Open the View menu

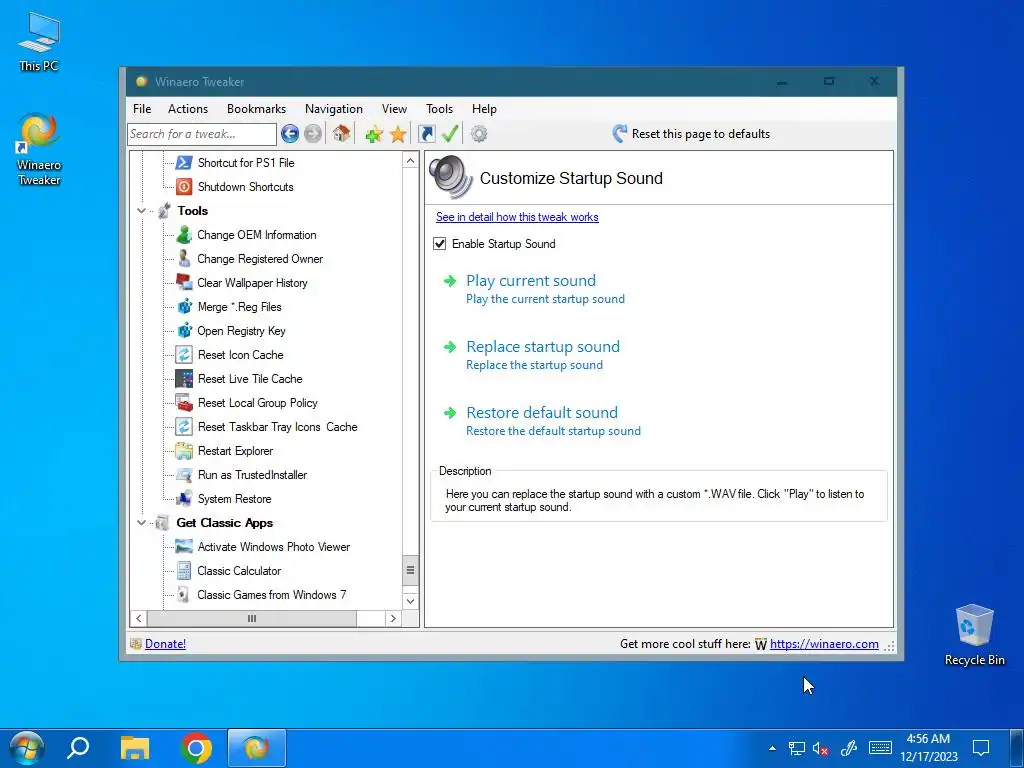click(394, 109)
